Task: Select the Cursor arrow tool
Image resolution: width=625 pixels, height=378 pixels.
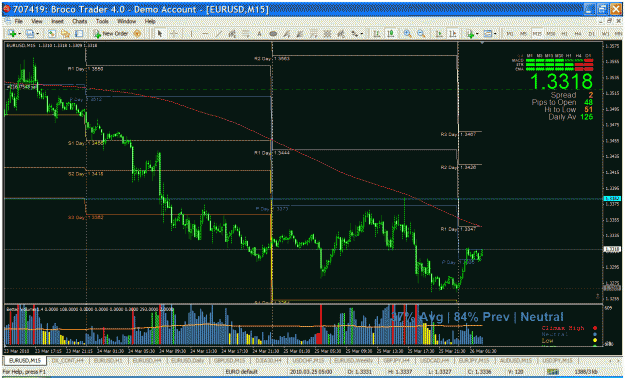Action: tap(160, 34)
